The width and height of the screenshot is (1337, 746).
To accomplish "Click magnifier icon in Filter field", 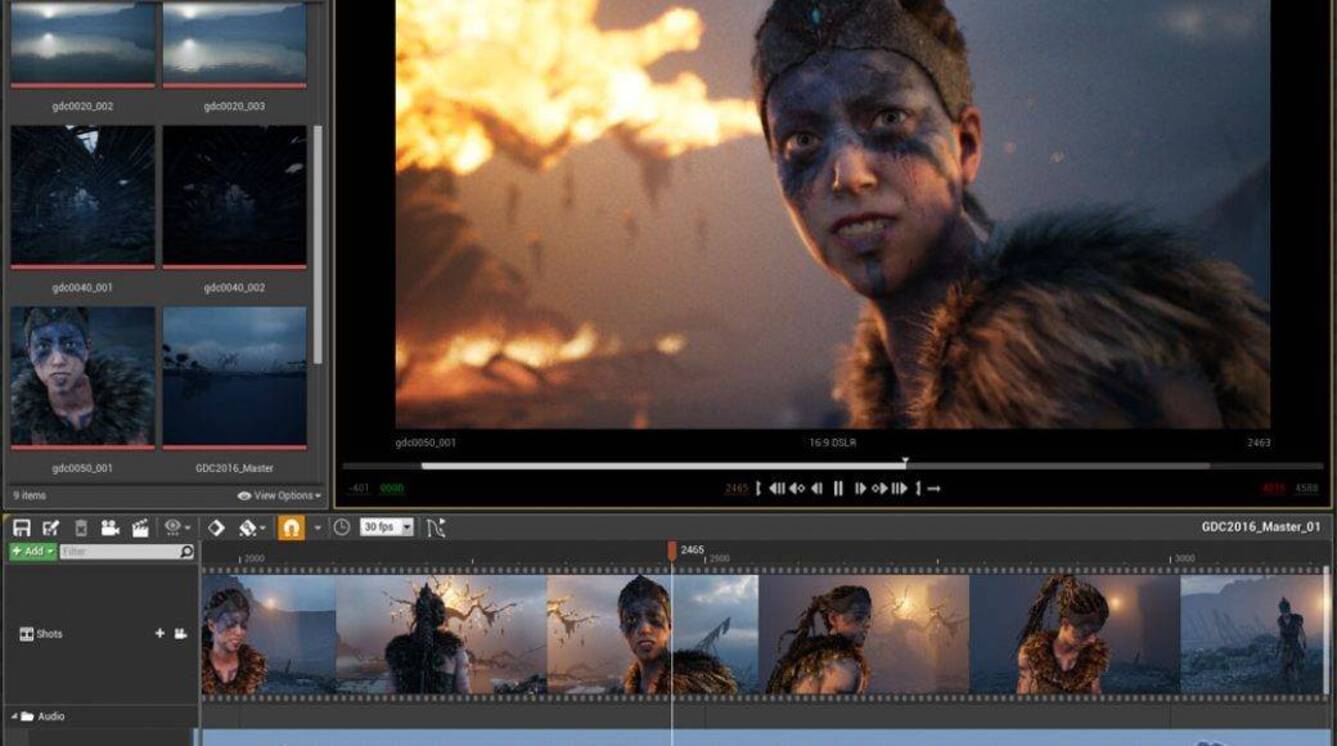I will click(186, 551).
